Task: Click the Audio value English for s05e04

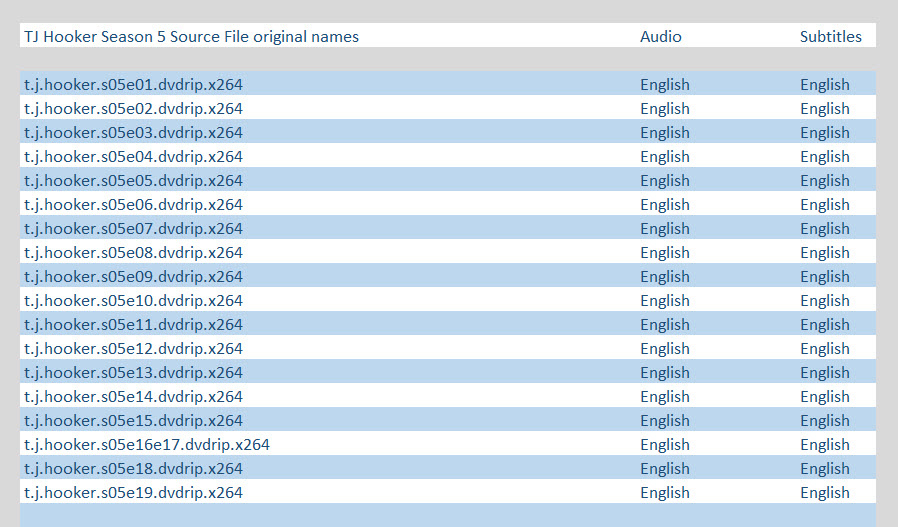Action: pyautogui.click(x=664, y=158)
